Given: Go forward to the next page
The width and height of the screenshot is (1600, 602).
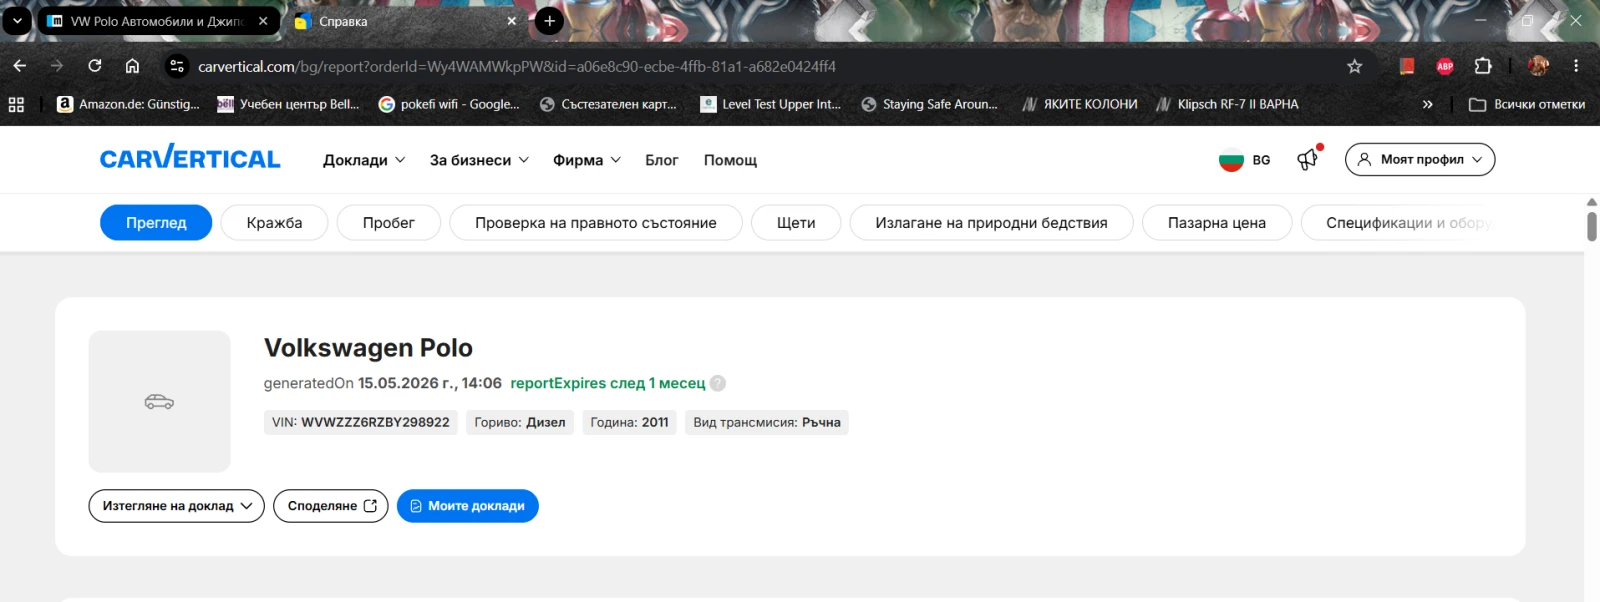Looking at the screenshot, I should [x=57, y=66].
